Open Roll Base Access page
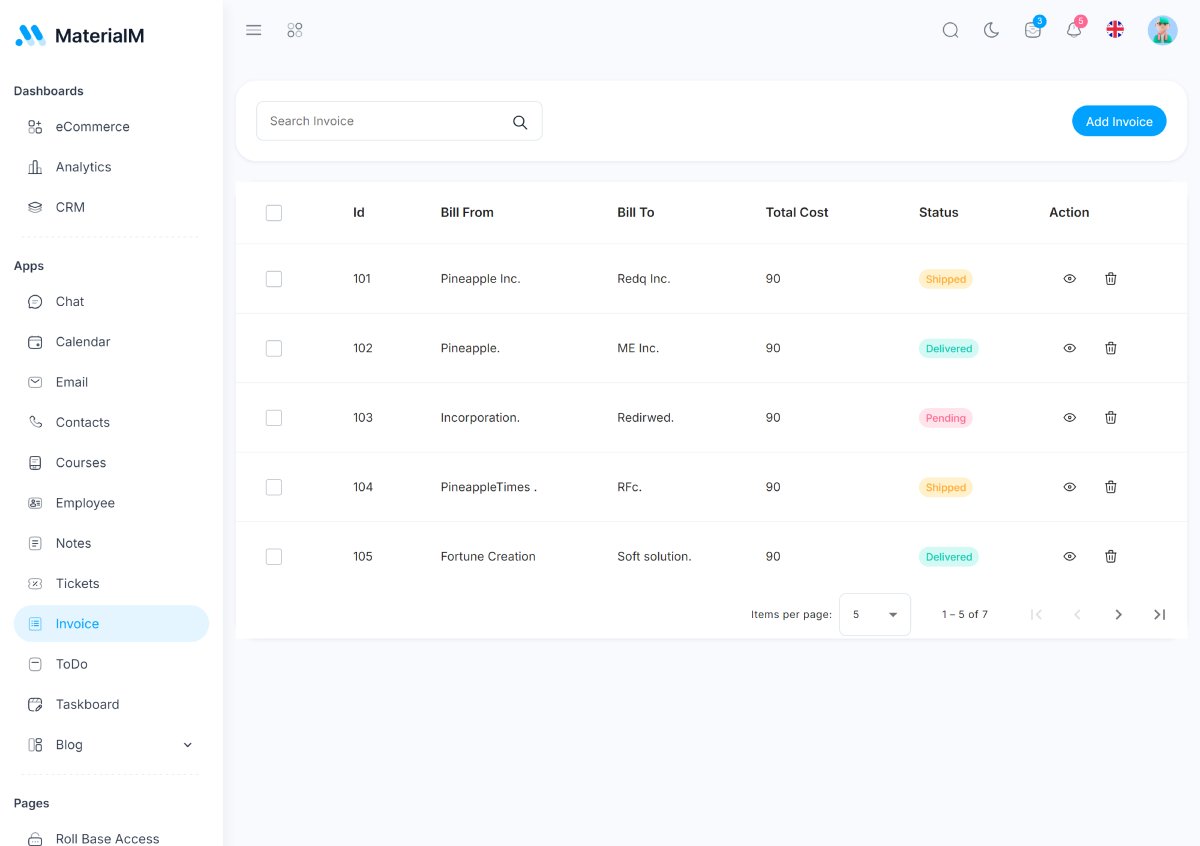1200x846 pixels. [x=107, y=838]
